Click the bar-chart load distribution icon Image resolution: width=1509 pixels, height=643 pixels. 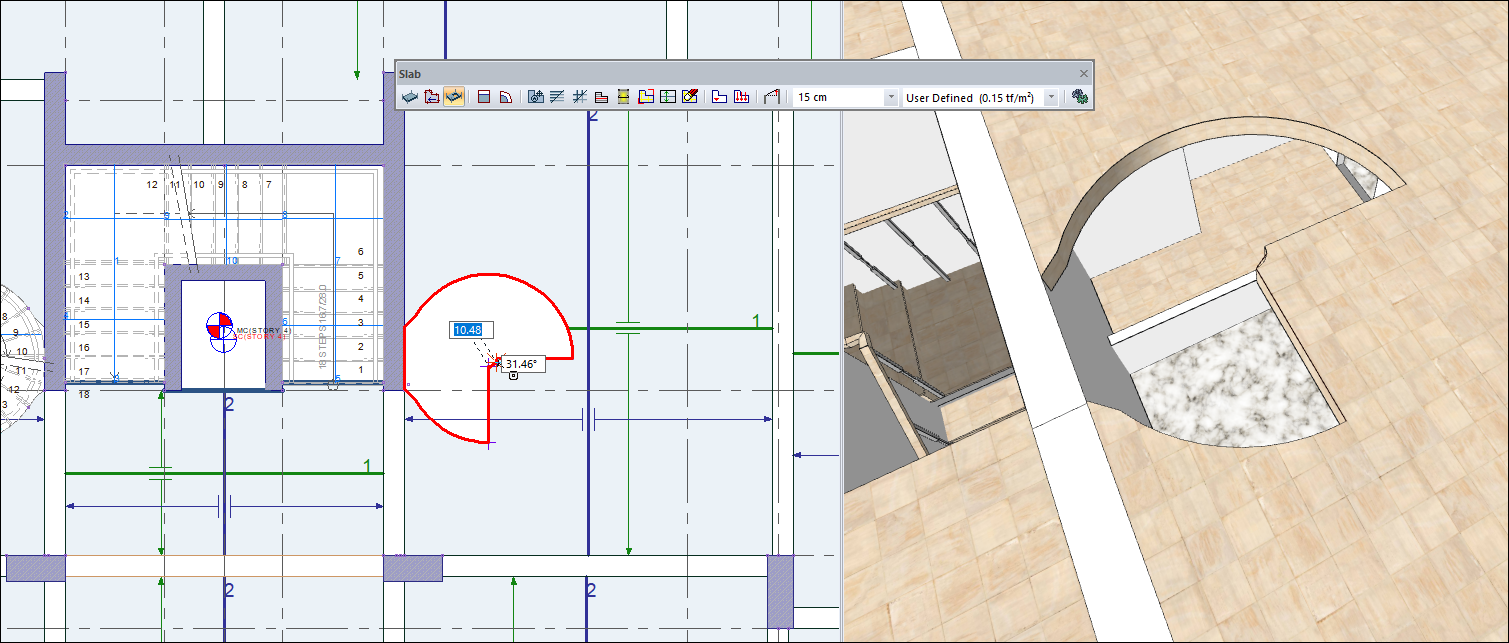[x=741, y=97]
